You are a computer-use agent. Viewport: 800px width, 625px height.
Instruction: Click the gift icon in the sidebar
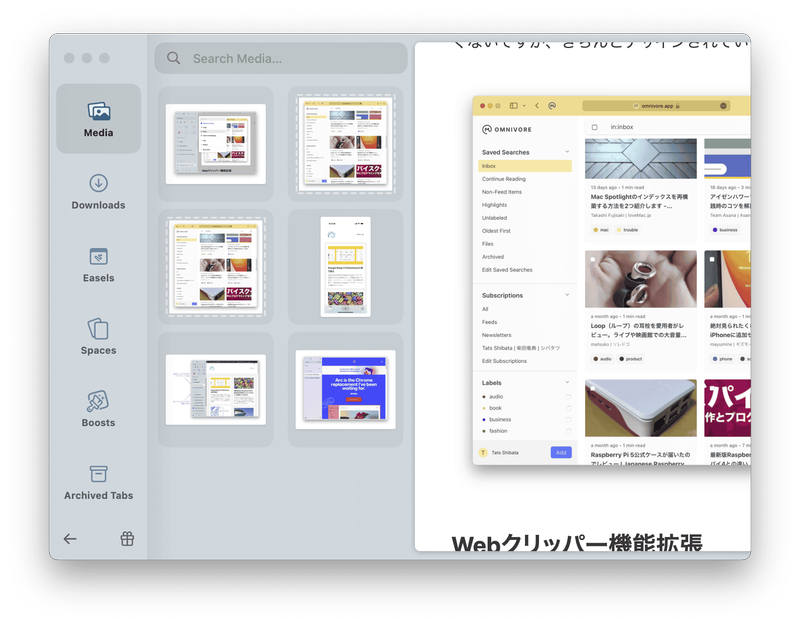(127, 539)
